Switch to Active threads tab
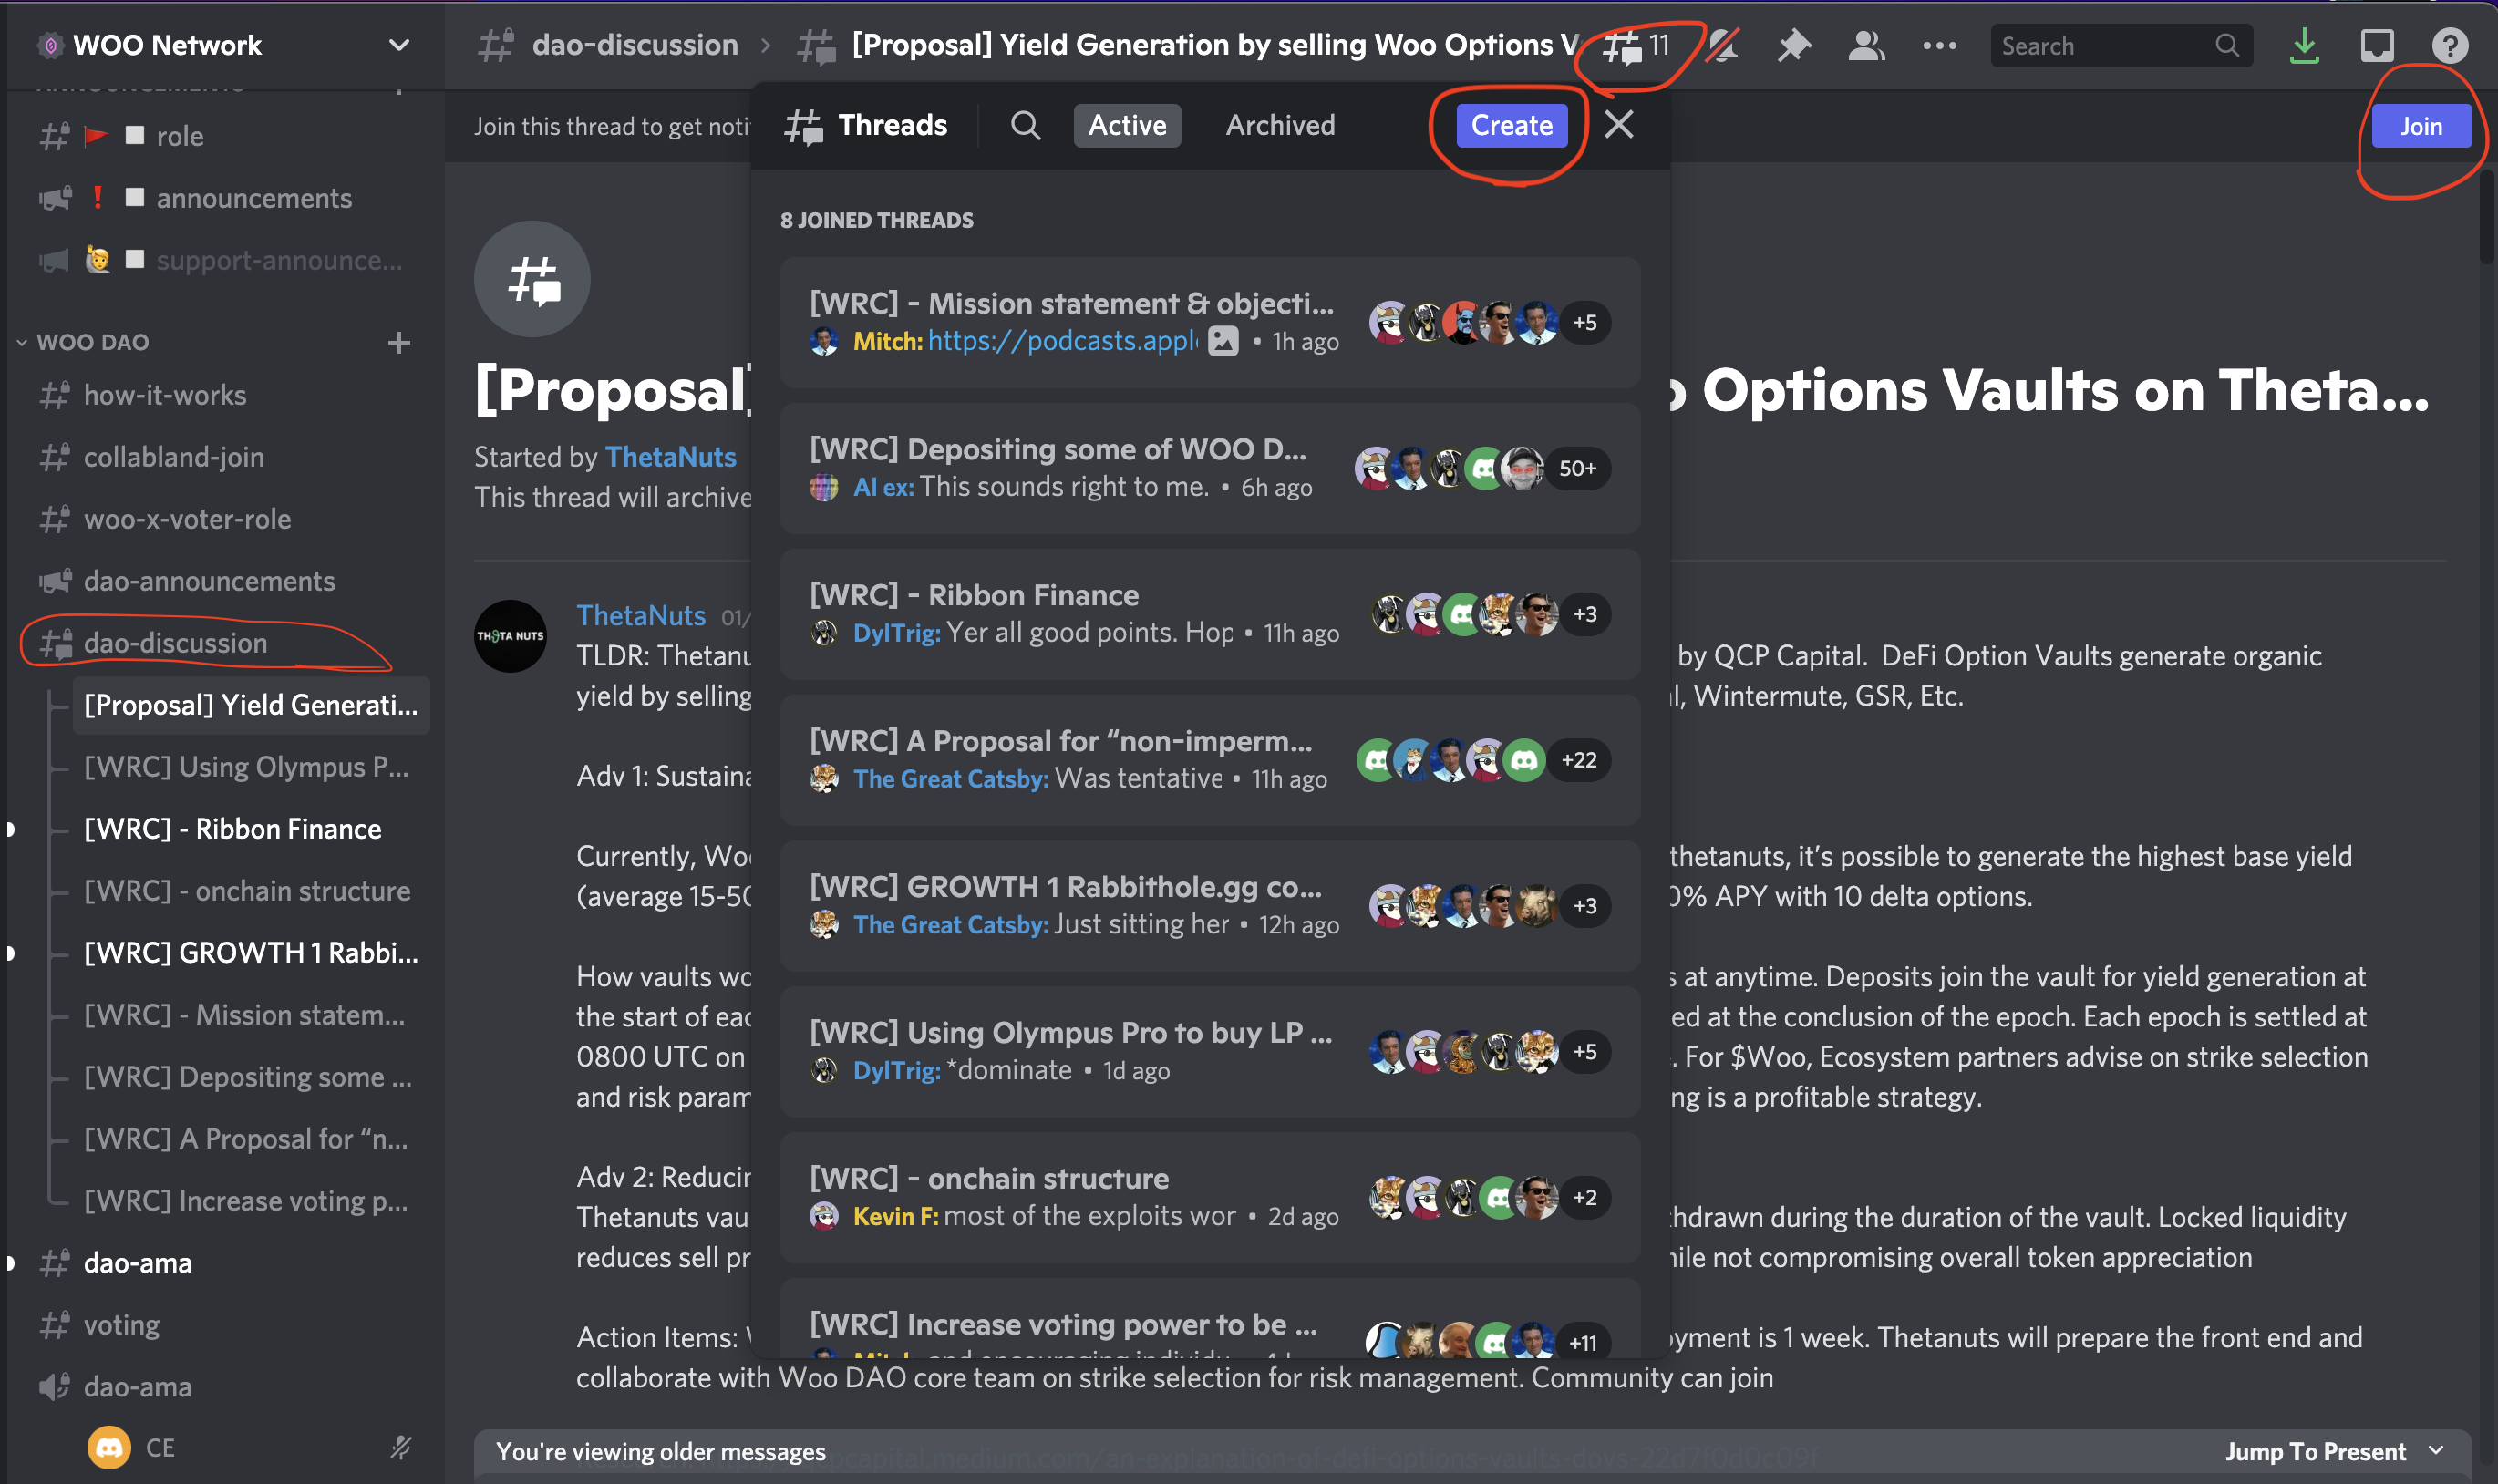This screenshot has height=1484, width=2498. coord(1127,125)
